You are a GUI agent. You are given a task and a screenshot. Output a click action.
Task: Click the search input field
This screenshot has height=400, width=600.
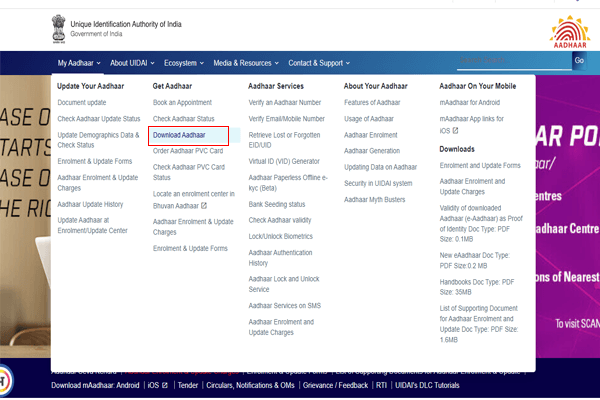click(x=514, y=60)
